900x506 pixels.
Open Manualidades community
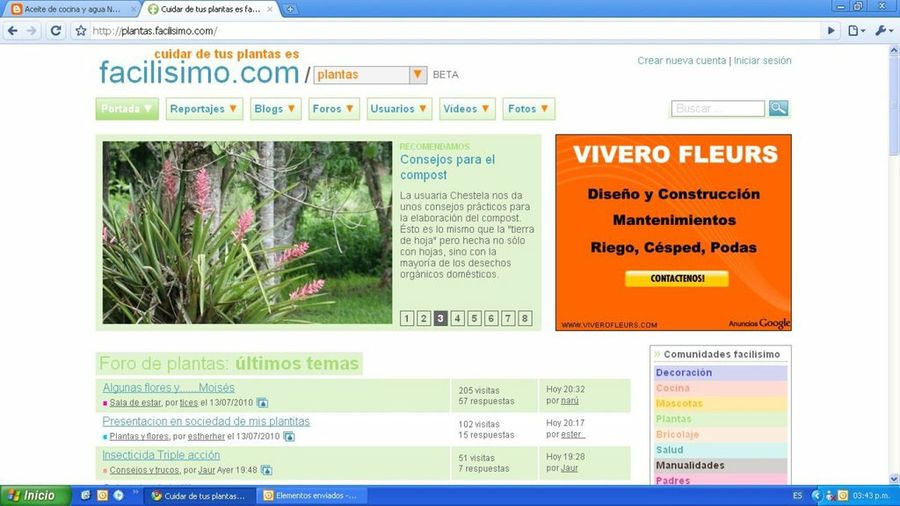(x=720, y=465)
